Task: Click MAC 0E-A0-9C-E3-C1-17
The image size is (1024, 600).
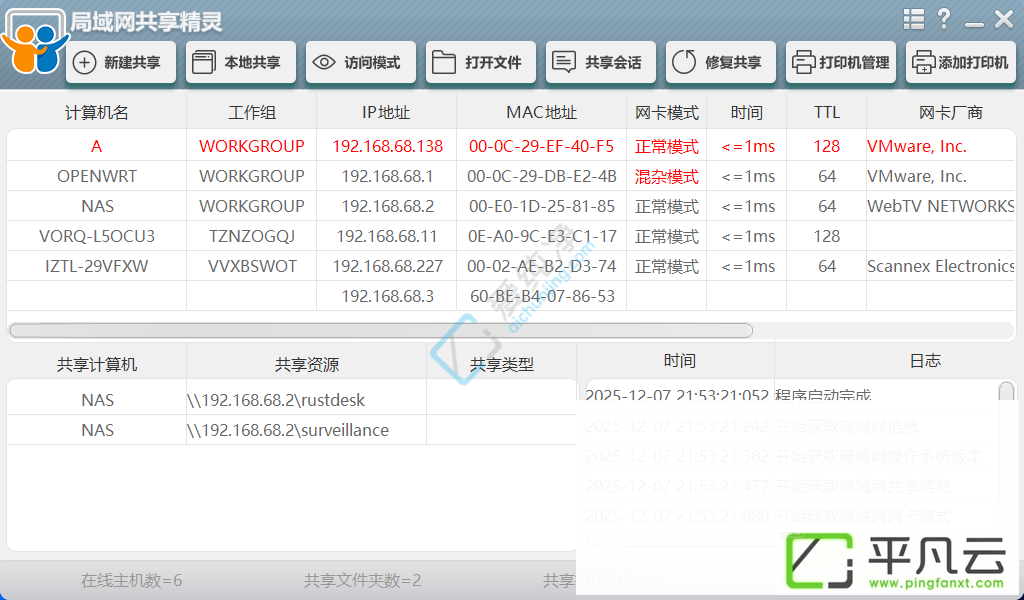Action: (541, 236)
